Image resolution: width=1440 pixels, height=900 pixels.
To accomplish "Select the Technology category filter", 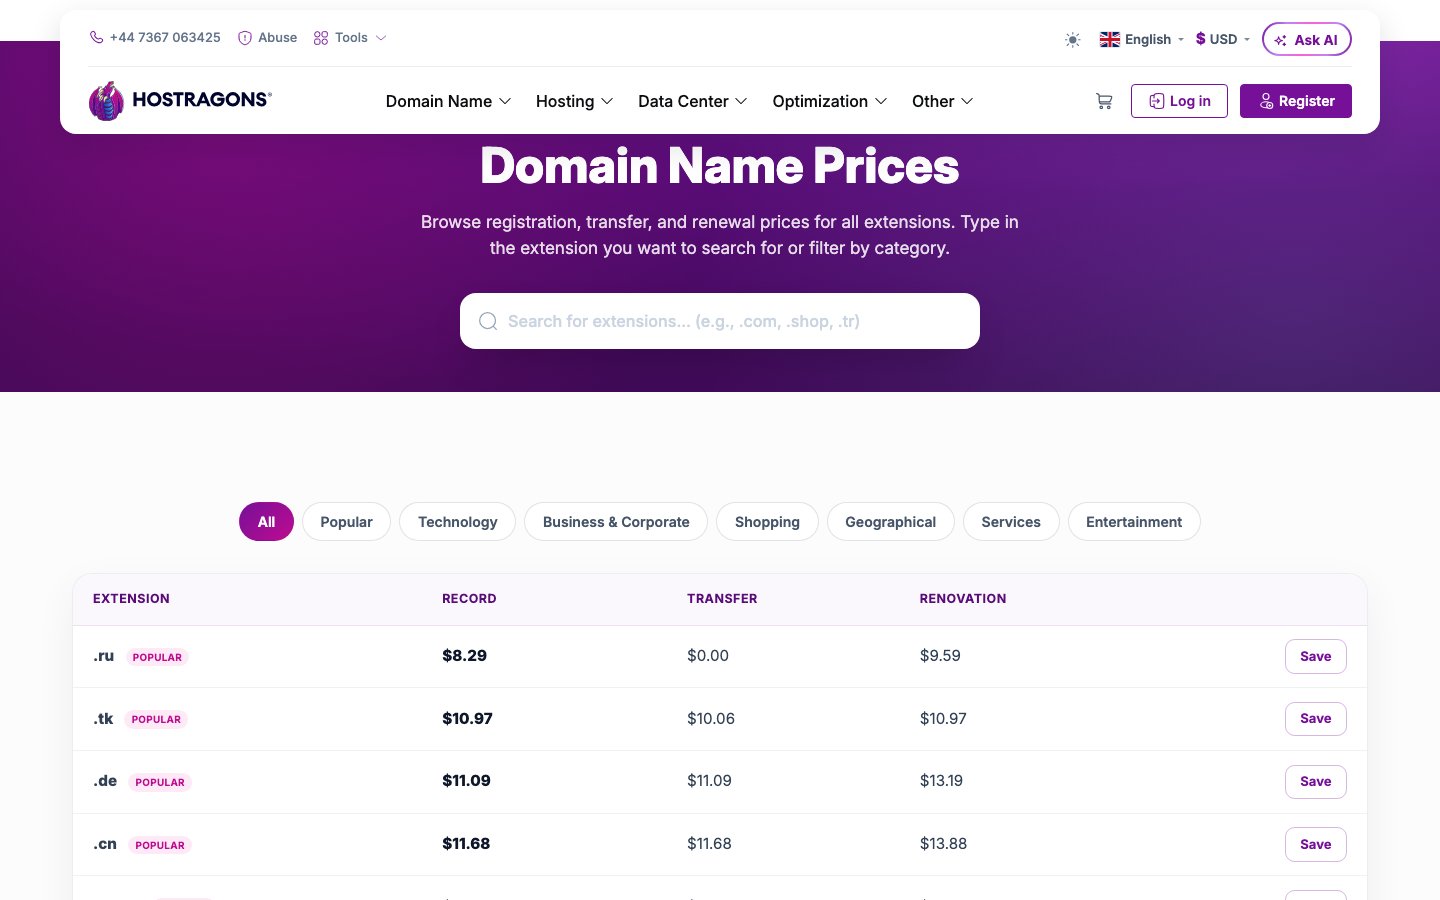I will pos(457,521).
